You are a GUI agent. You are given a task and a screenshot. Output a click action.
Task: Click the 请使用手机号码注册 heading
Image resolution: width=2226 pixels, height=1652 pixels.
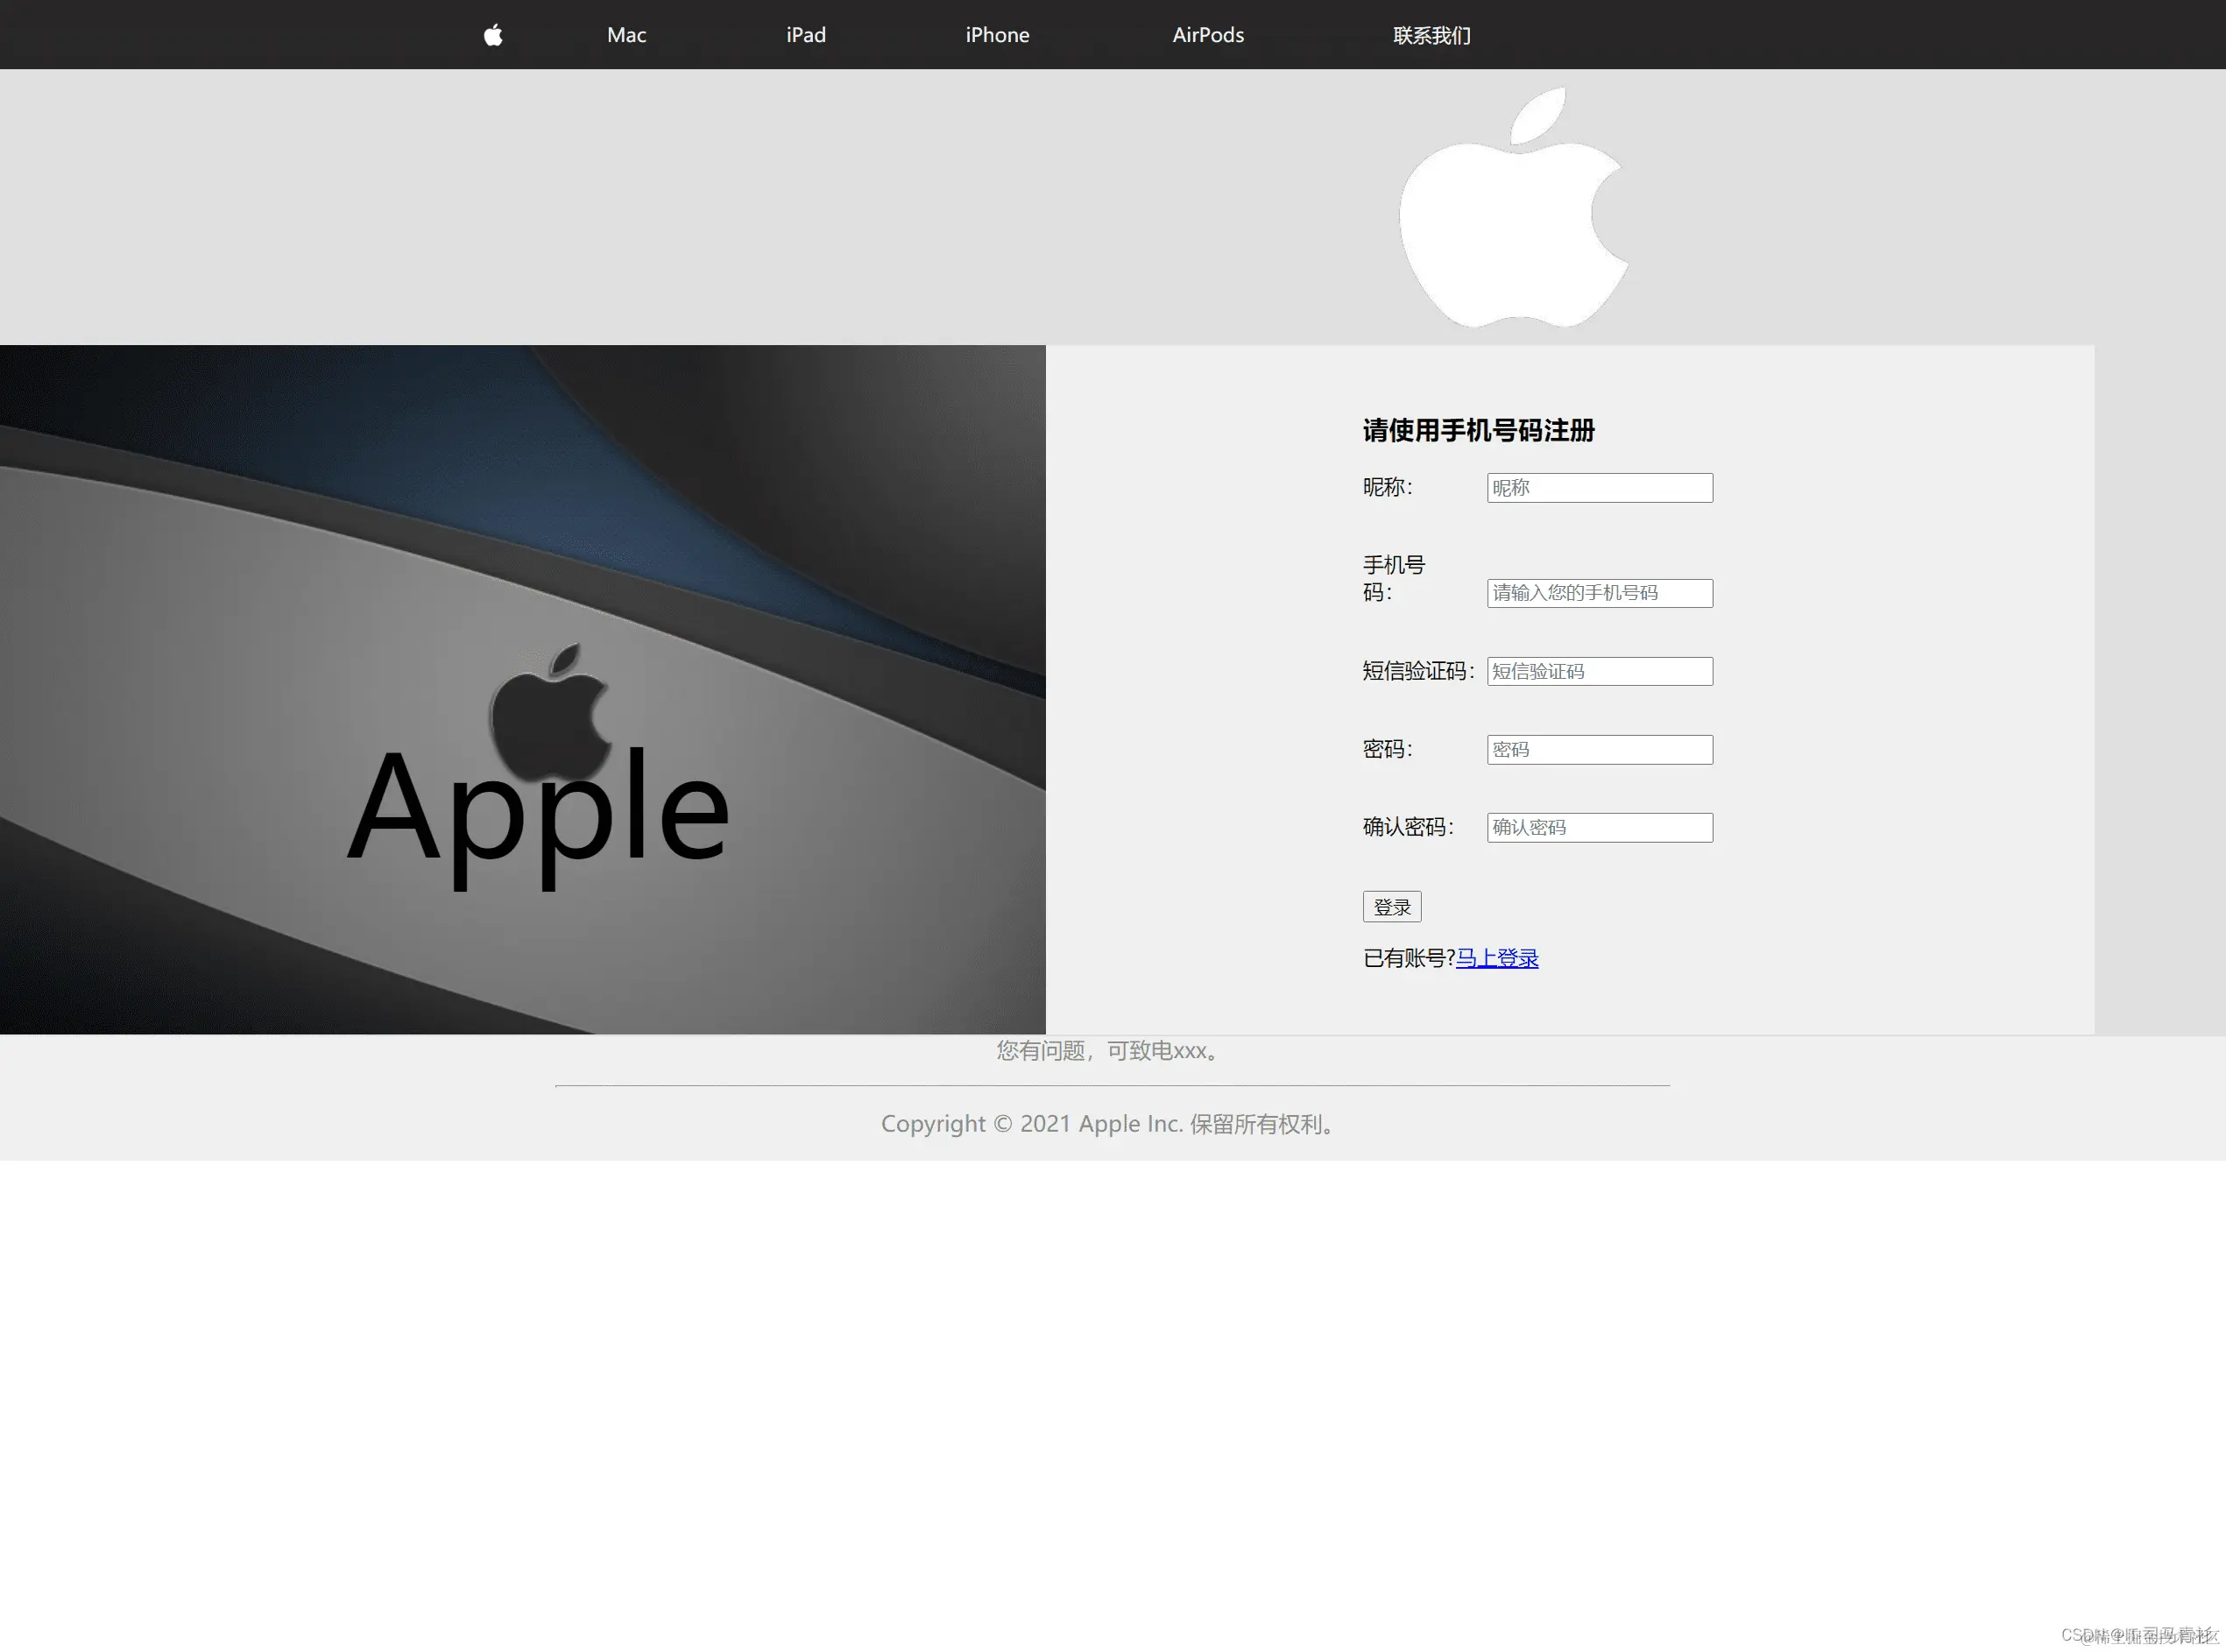(x=1477, y=430)
